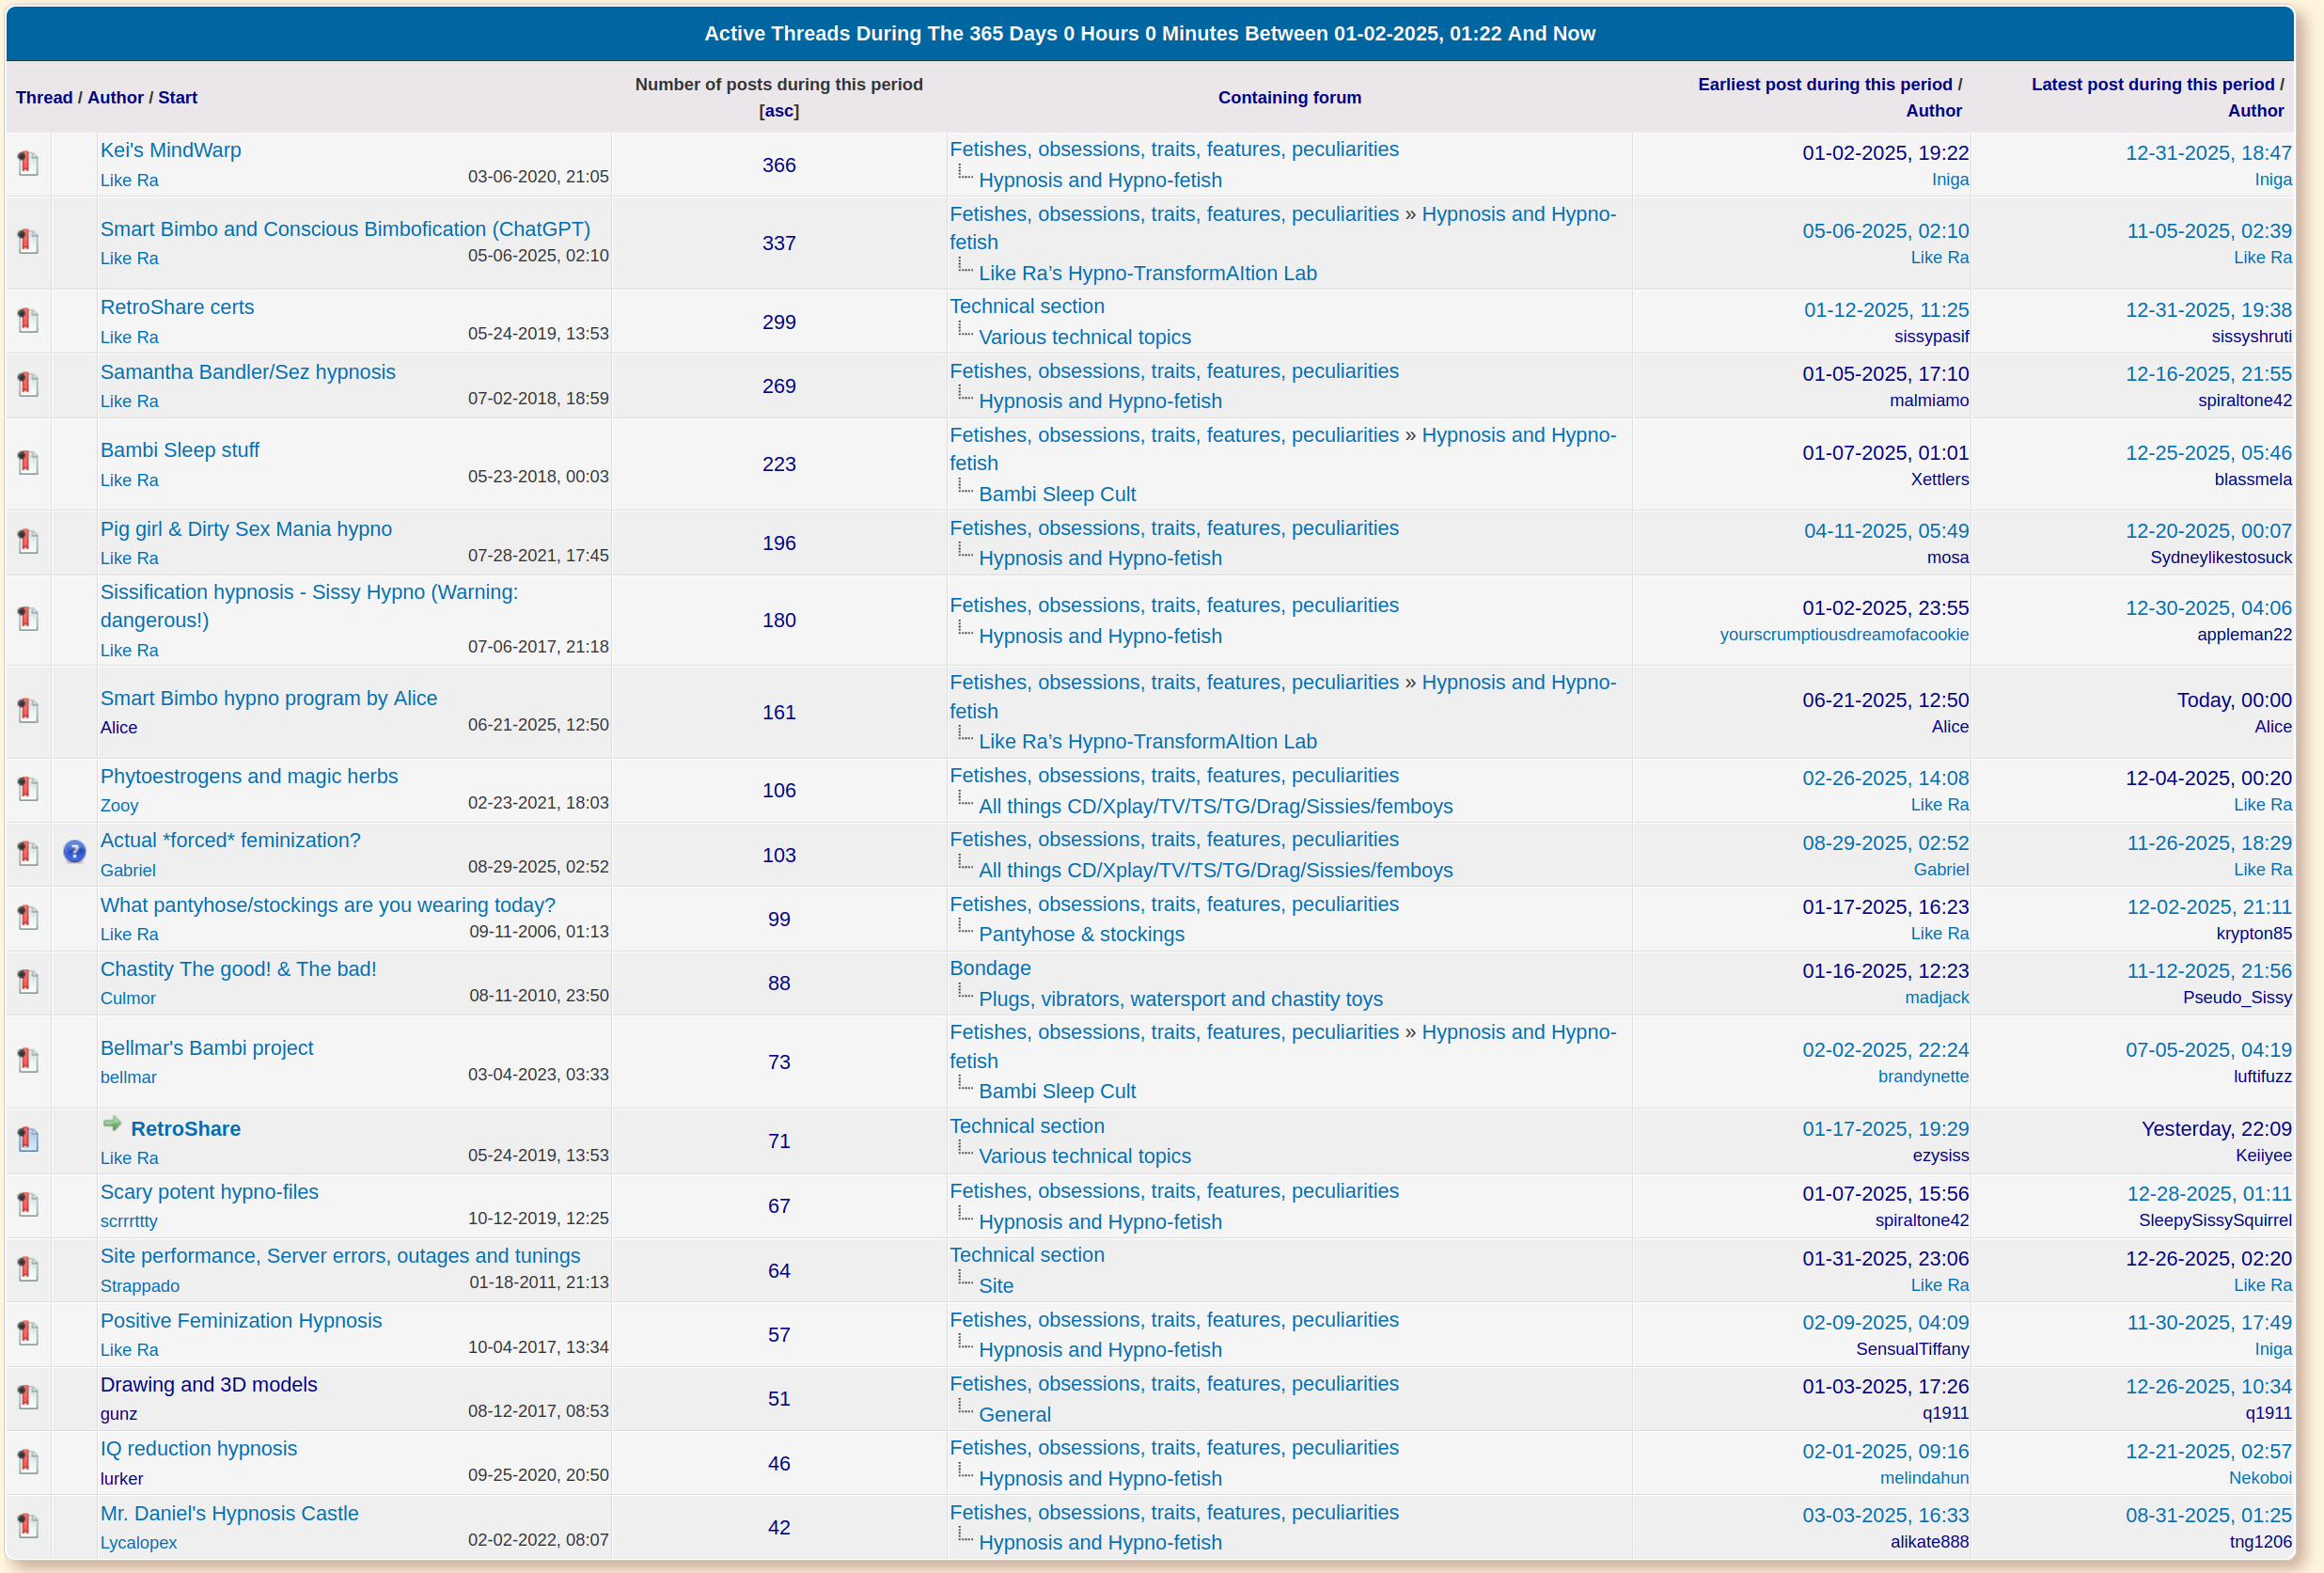The width and height of the screenshot is (2324, 1573).
Task: Click the green arrow icon before RetroShare
Action: [112, 1125]
